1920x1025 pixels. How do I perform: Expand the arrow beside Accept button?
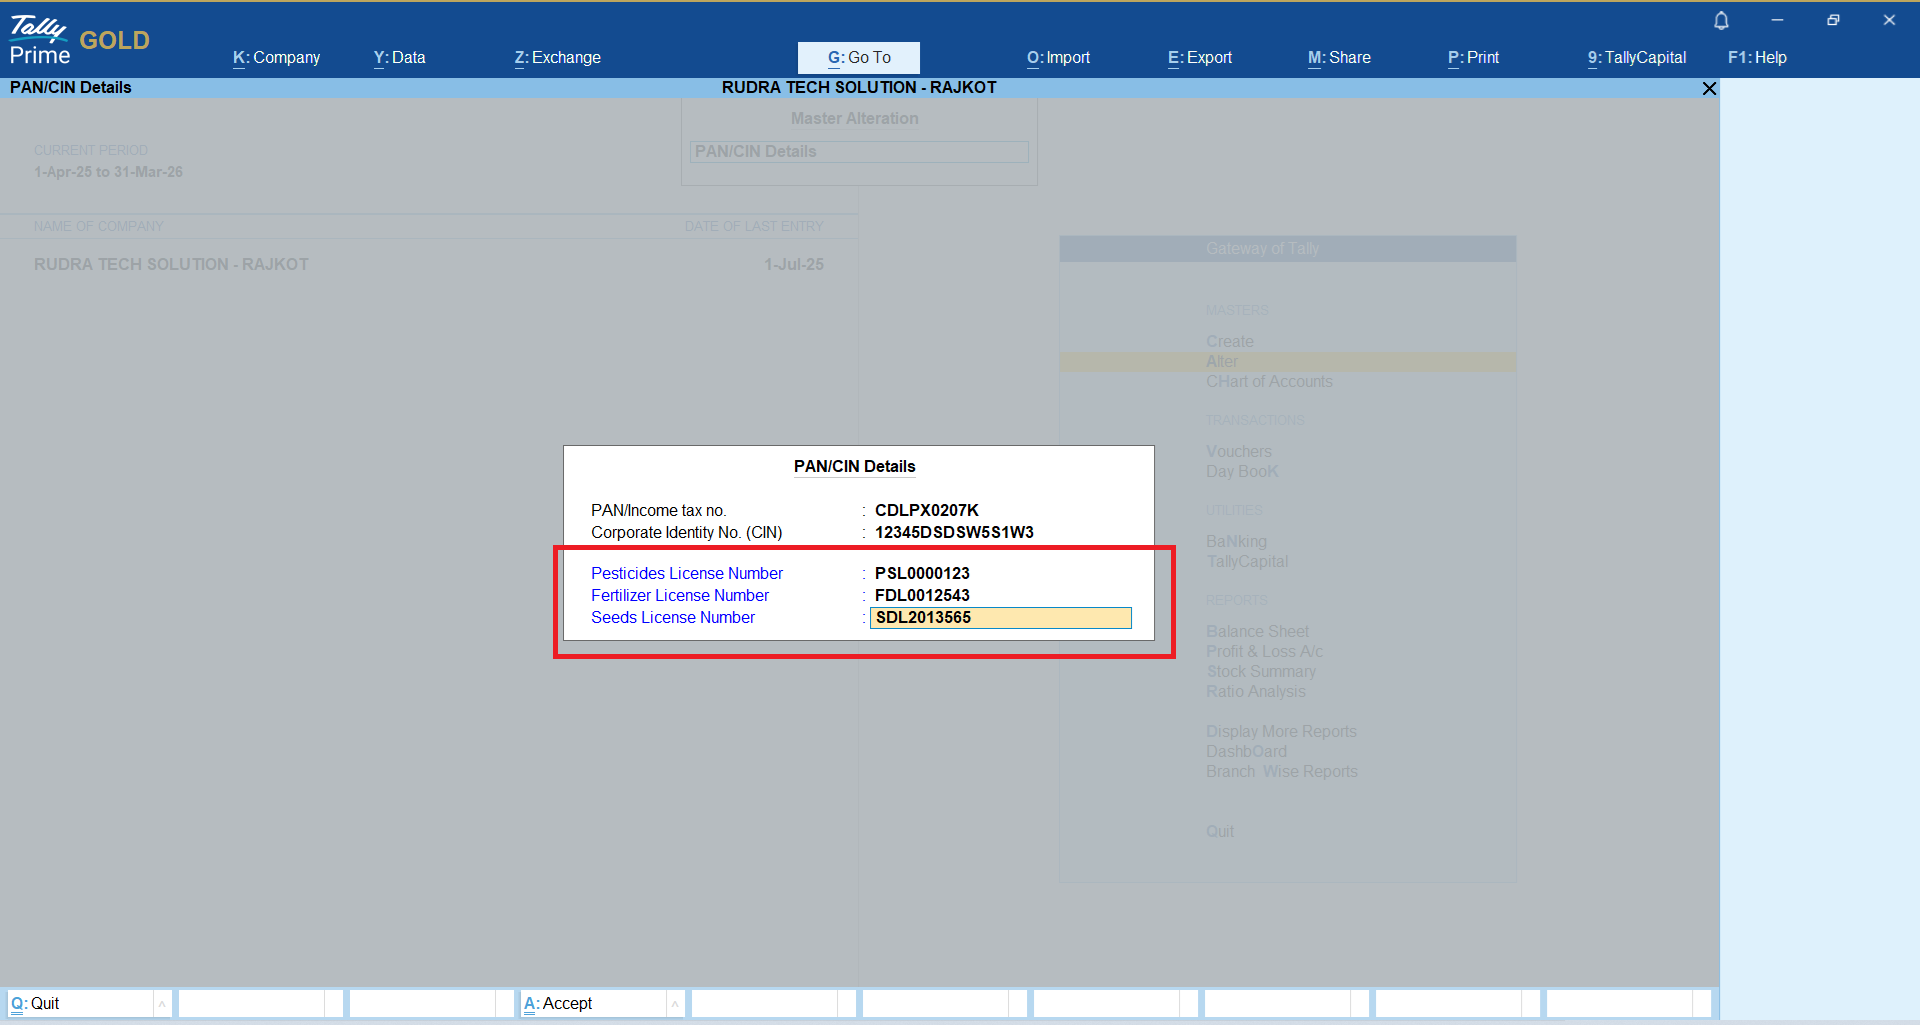click(x=675, y=1003)
